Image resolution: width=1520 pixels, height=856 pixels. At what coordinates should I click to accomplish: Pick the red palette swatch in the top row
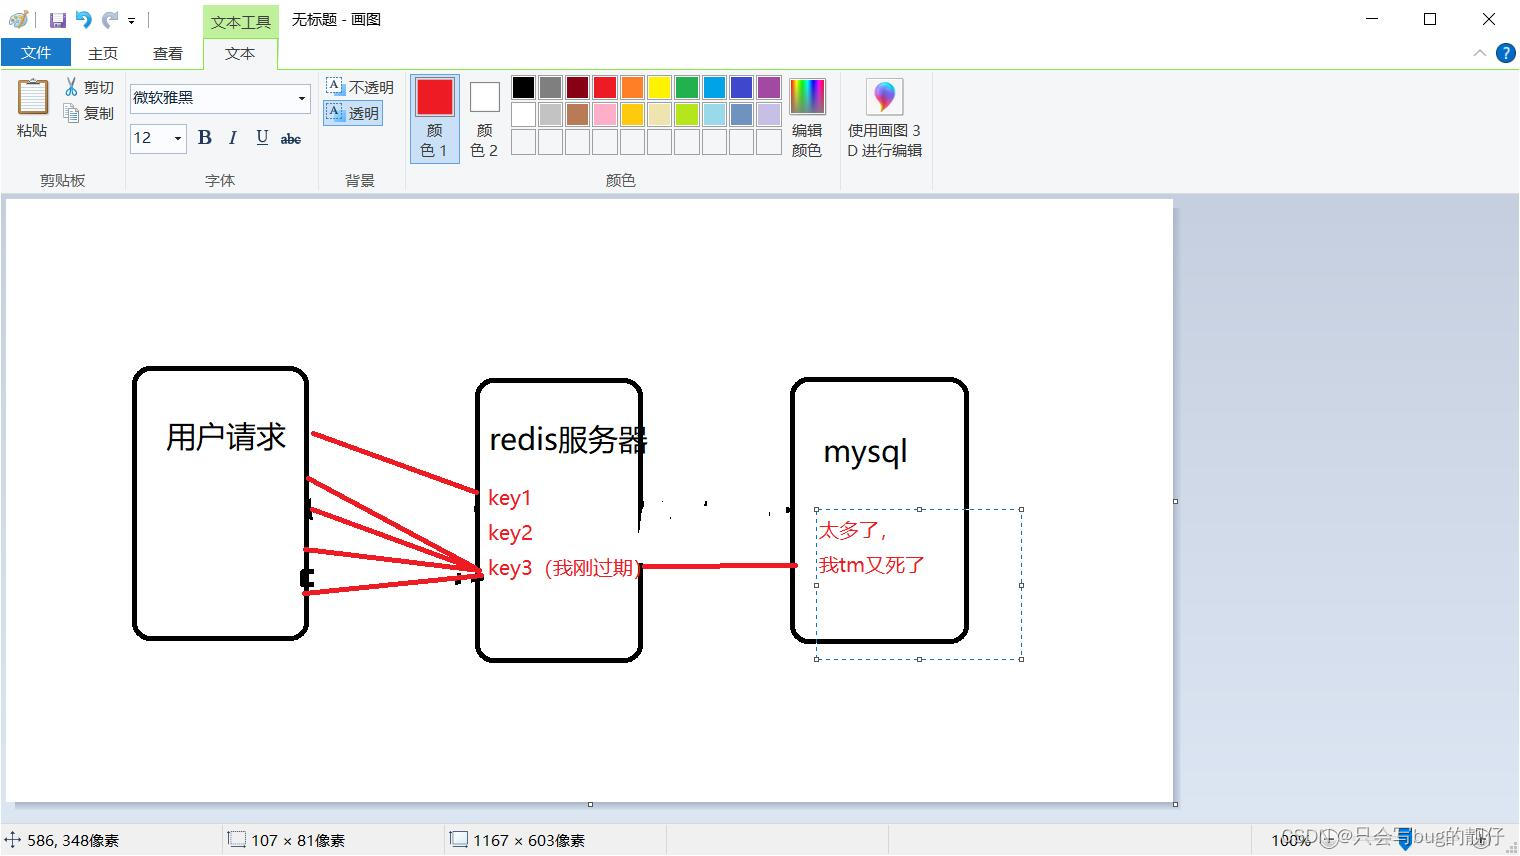(605, 88)
